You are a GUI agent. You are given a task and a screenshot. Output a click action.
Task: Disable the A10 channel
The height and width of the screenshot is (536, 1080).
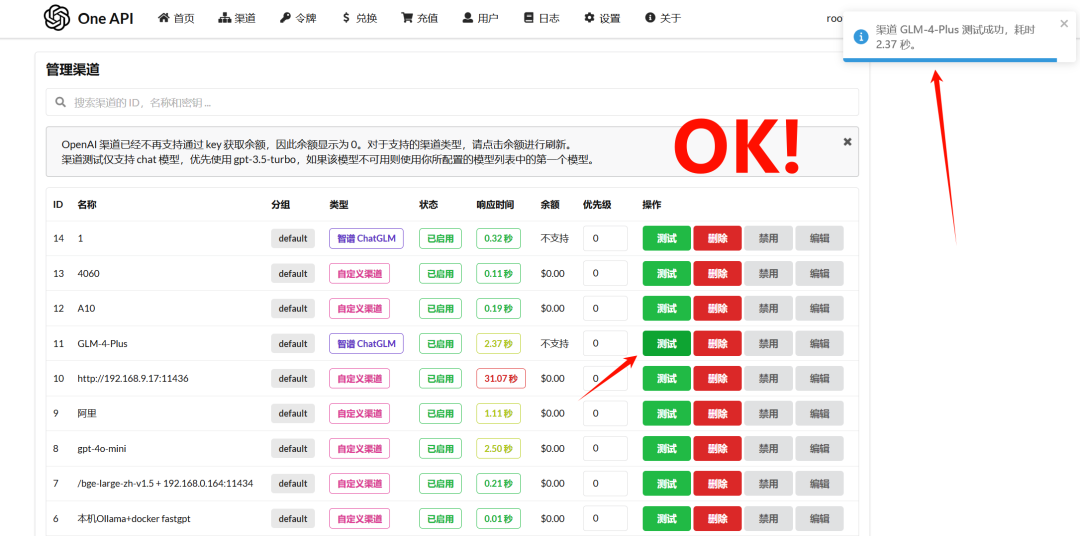pyautogui.click(x=768, y=309)
